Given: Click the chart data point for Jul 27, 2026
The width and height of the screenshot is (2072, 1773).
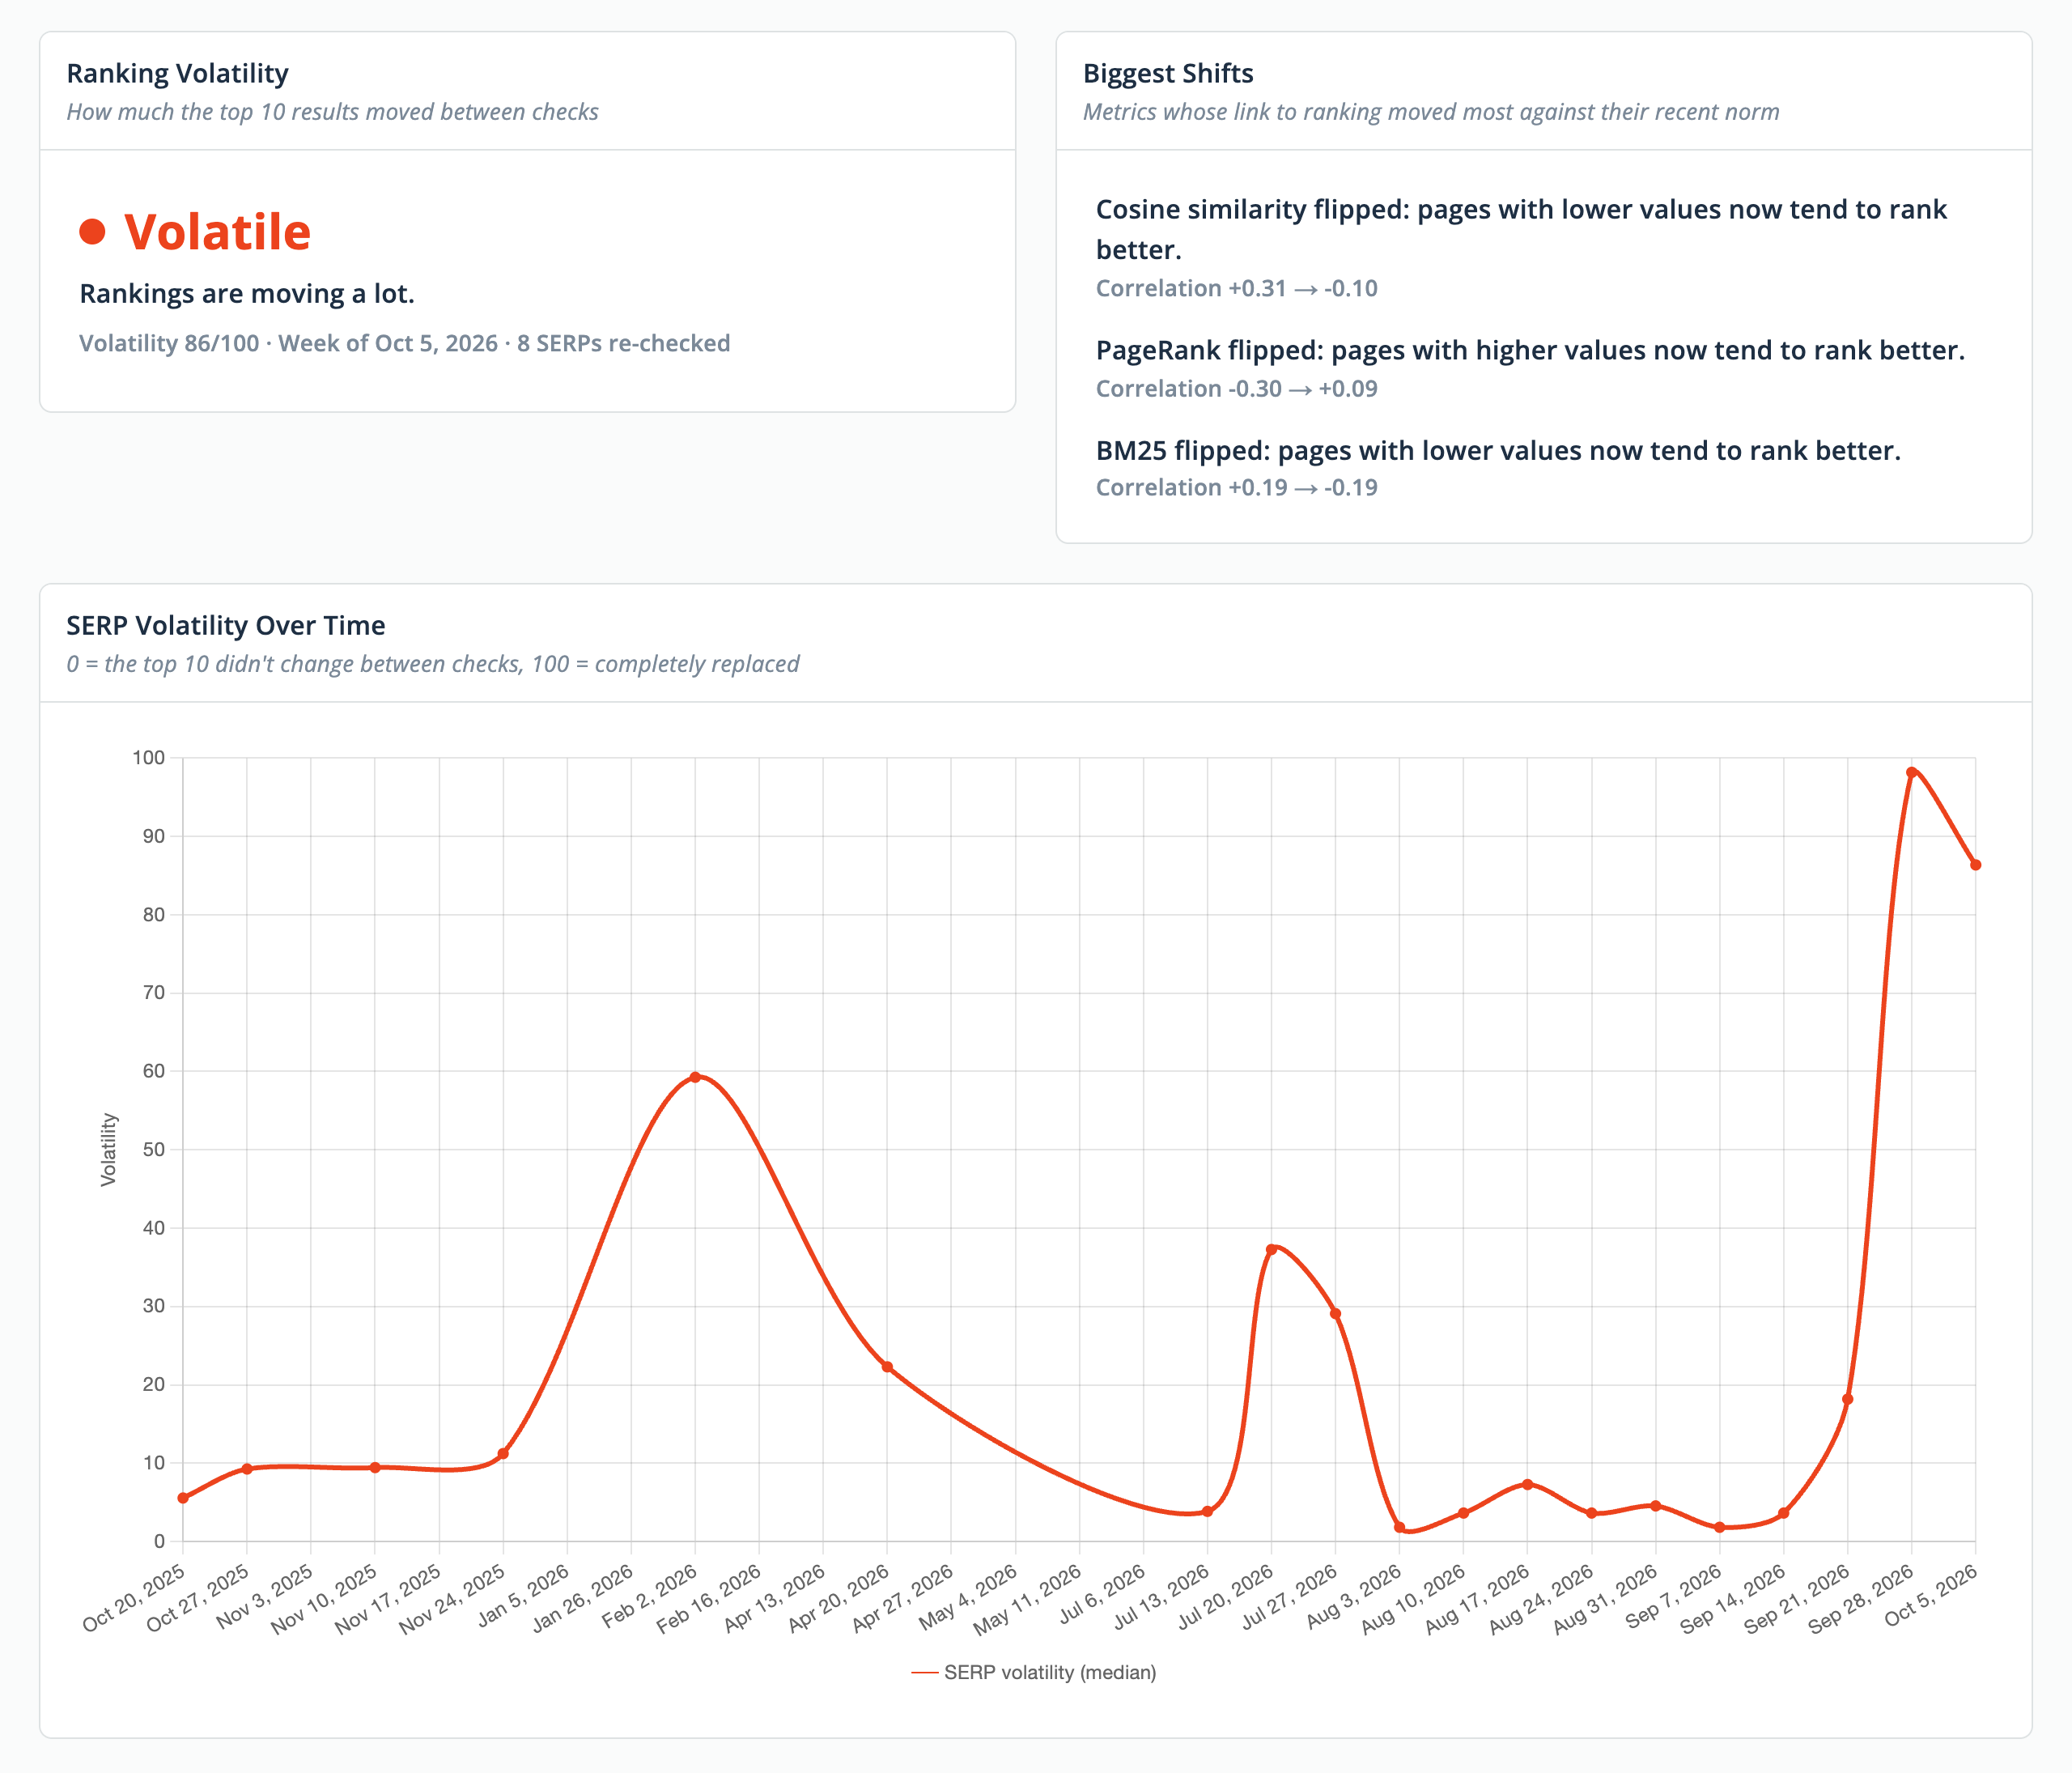Looking at the screenshot, I should (1335, 1313).
